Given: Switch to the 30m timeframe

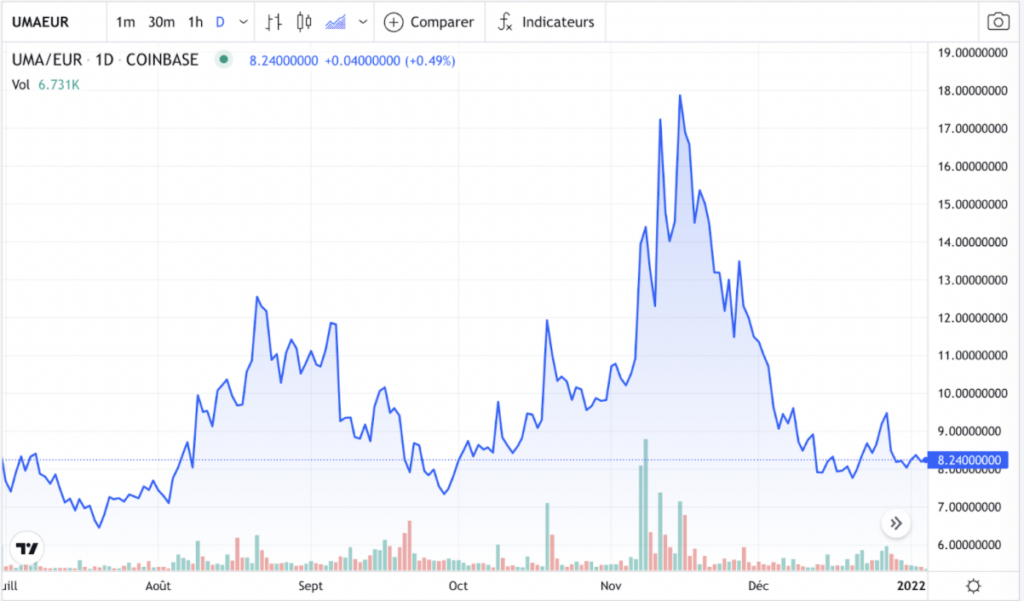Looking at the screenshot, I should pos(161,22).
